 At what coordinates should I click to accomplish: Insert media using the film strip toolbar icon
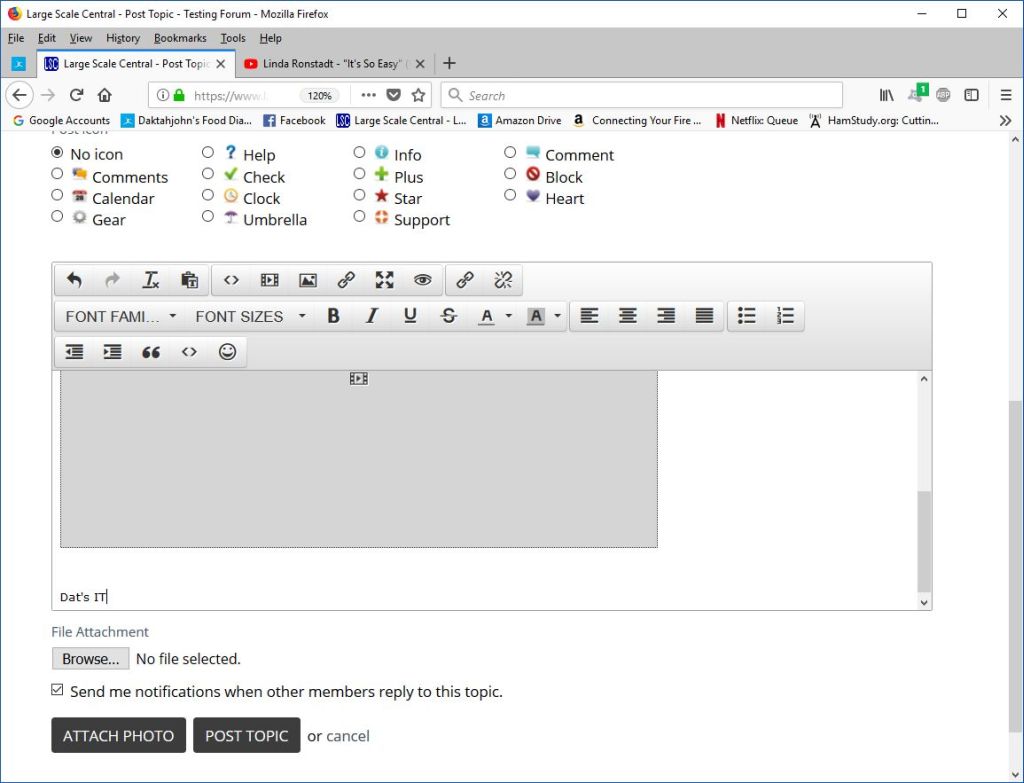point(270,280)
